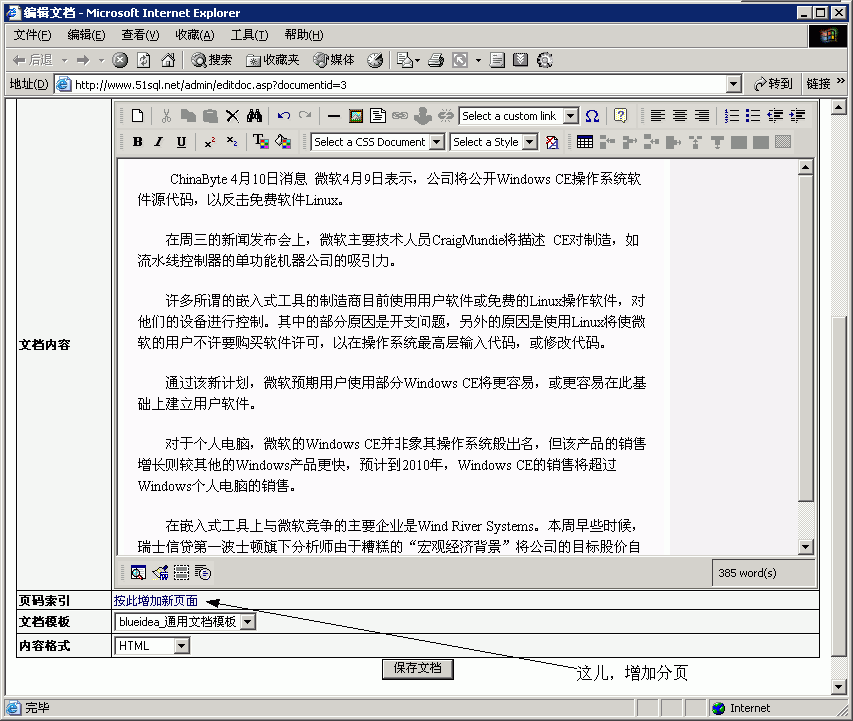
Task: Apply subscript formatting
Action: tap(232, 142)
